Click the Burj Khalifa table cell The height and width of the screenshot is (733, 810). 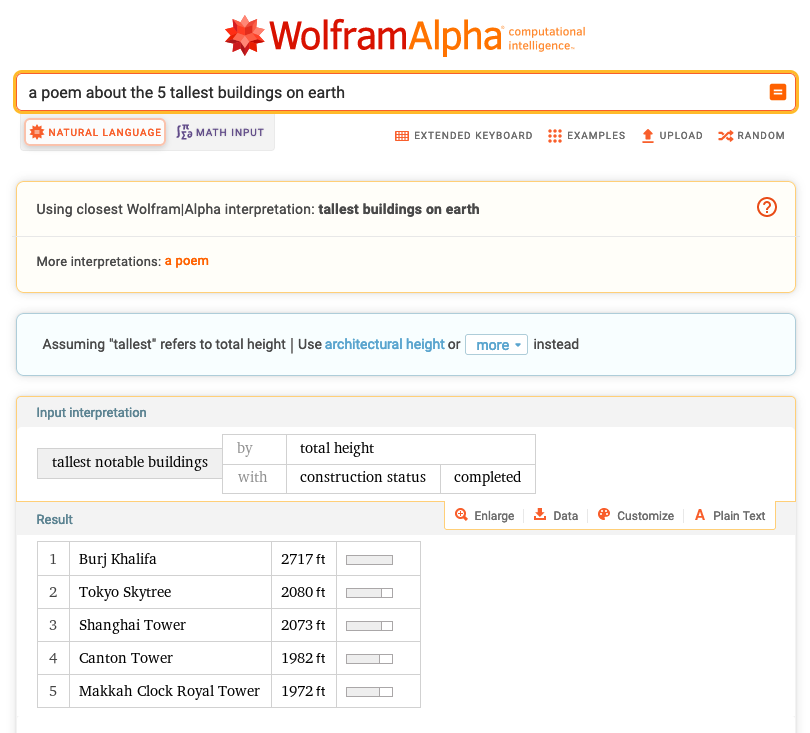pos(170,559)
